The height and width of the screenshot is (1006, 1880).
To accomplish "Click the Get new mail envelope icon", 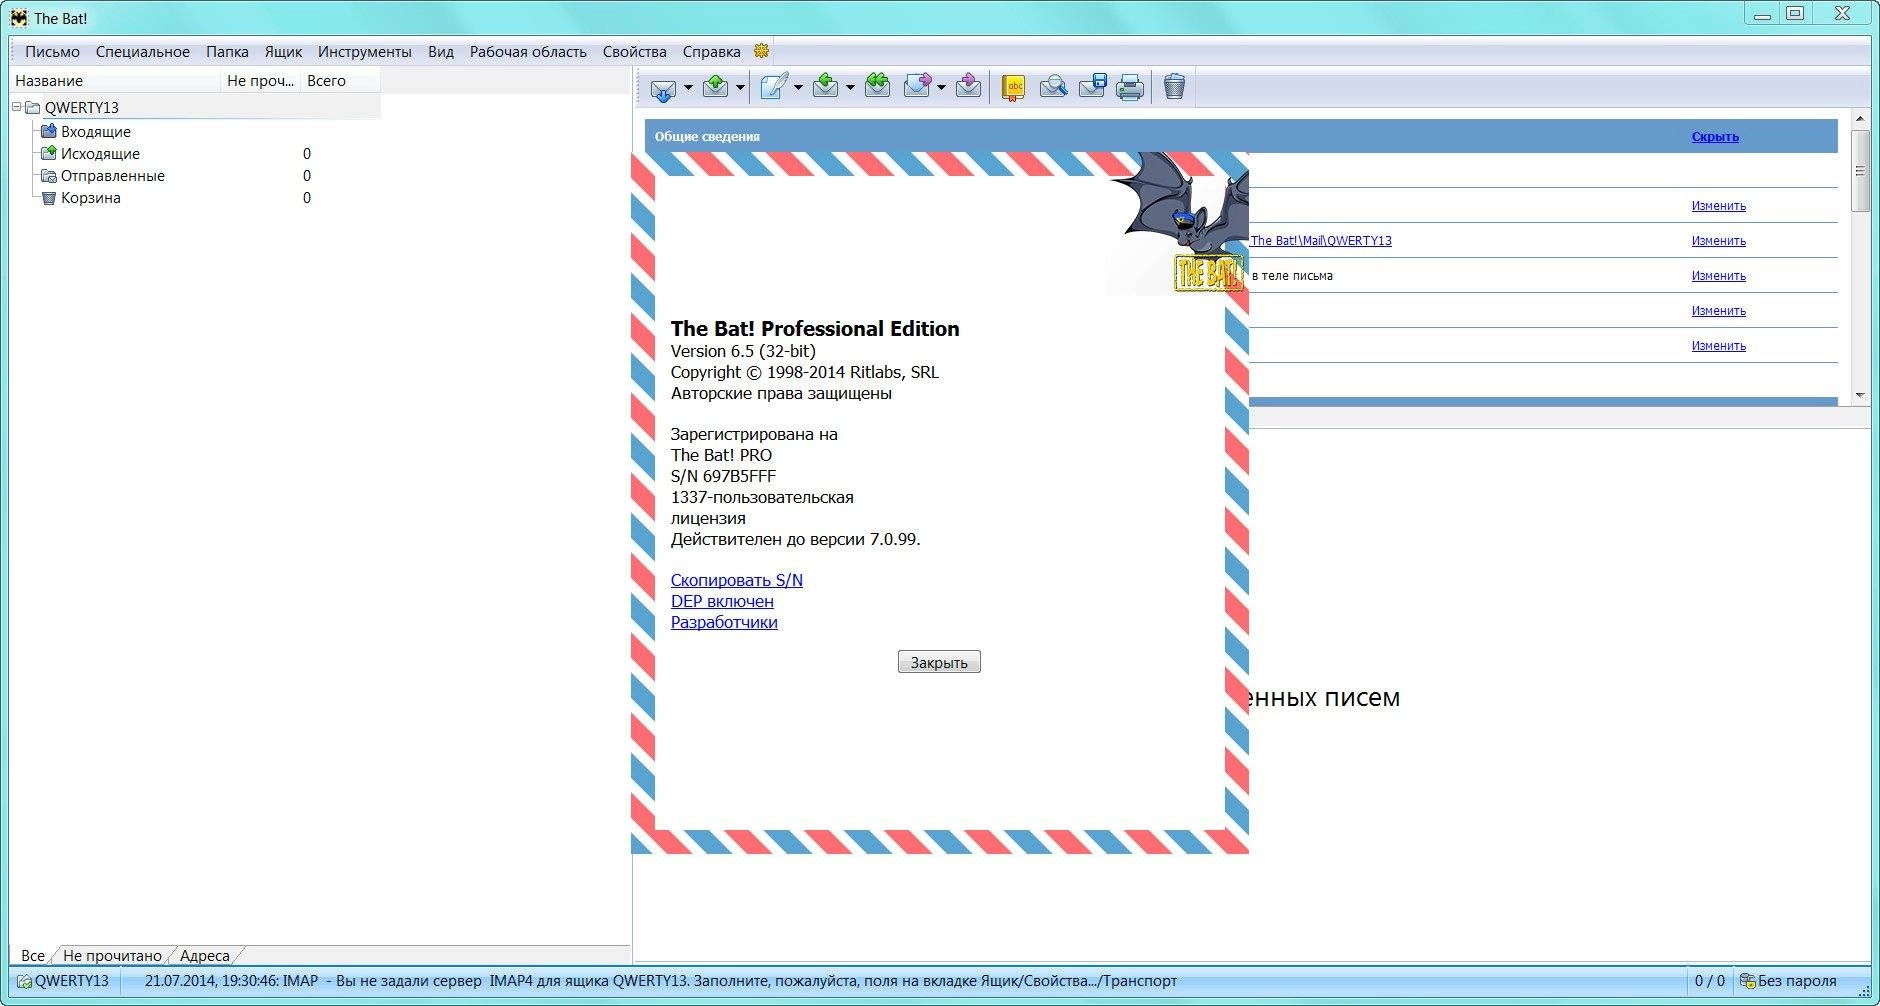I will (x=663, y=88).
